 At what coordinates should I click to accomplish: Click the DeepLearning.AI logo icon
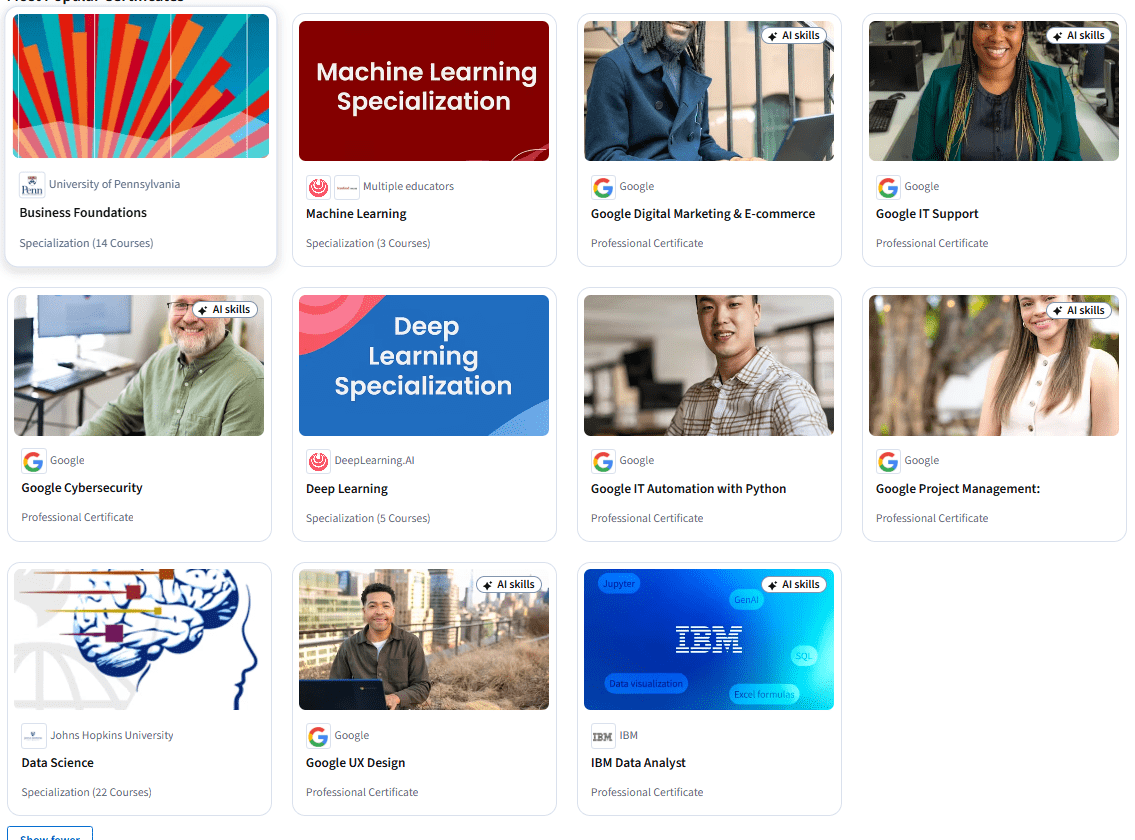pyautogui.click(x=318, y=461)
